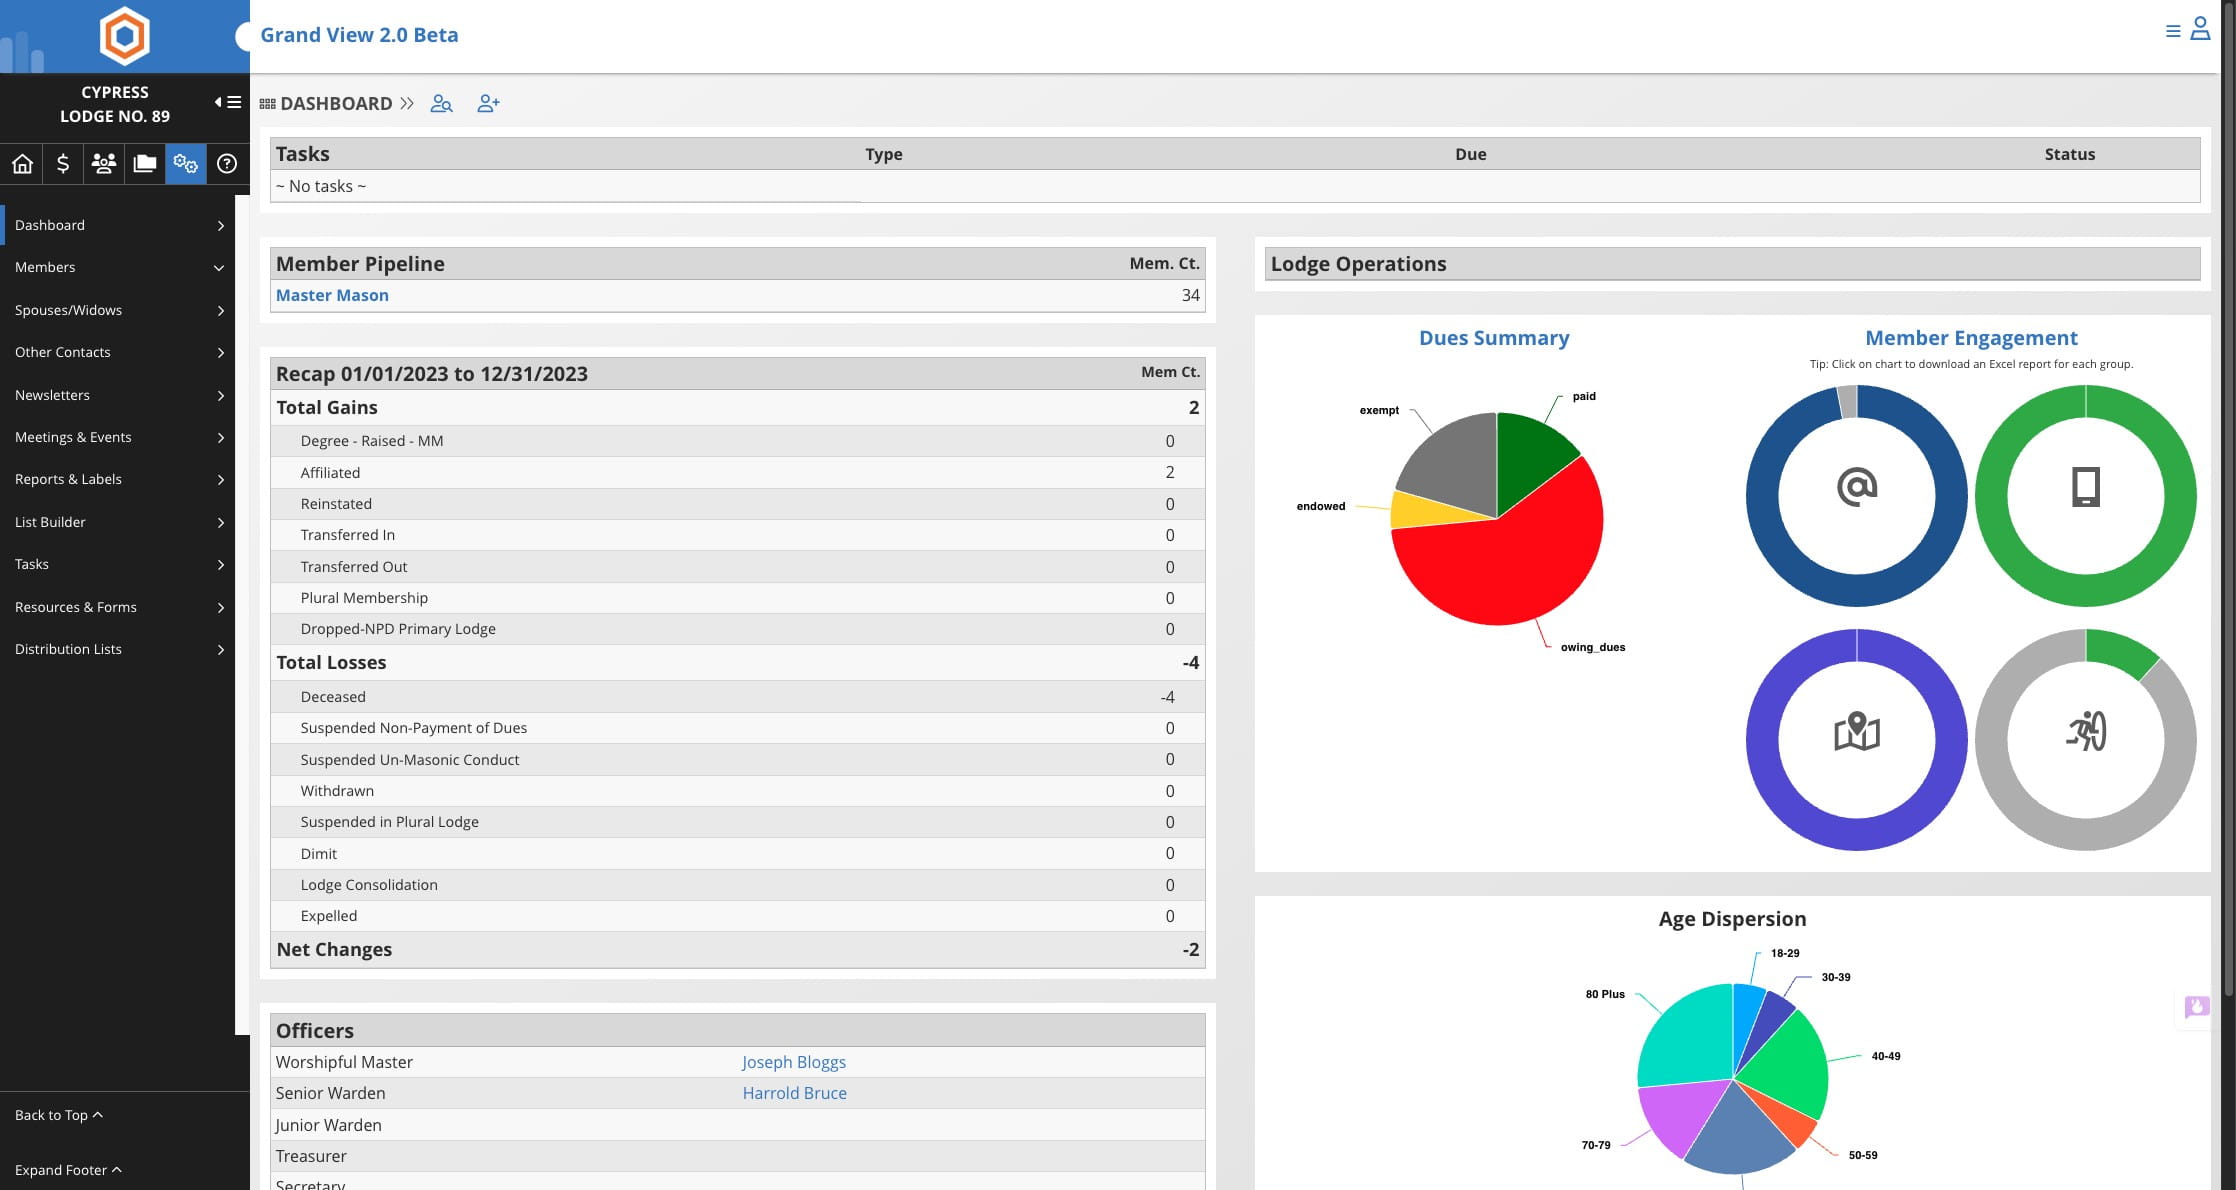Click the member search icon beside Dashboard

[441, 104]
